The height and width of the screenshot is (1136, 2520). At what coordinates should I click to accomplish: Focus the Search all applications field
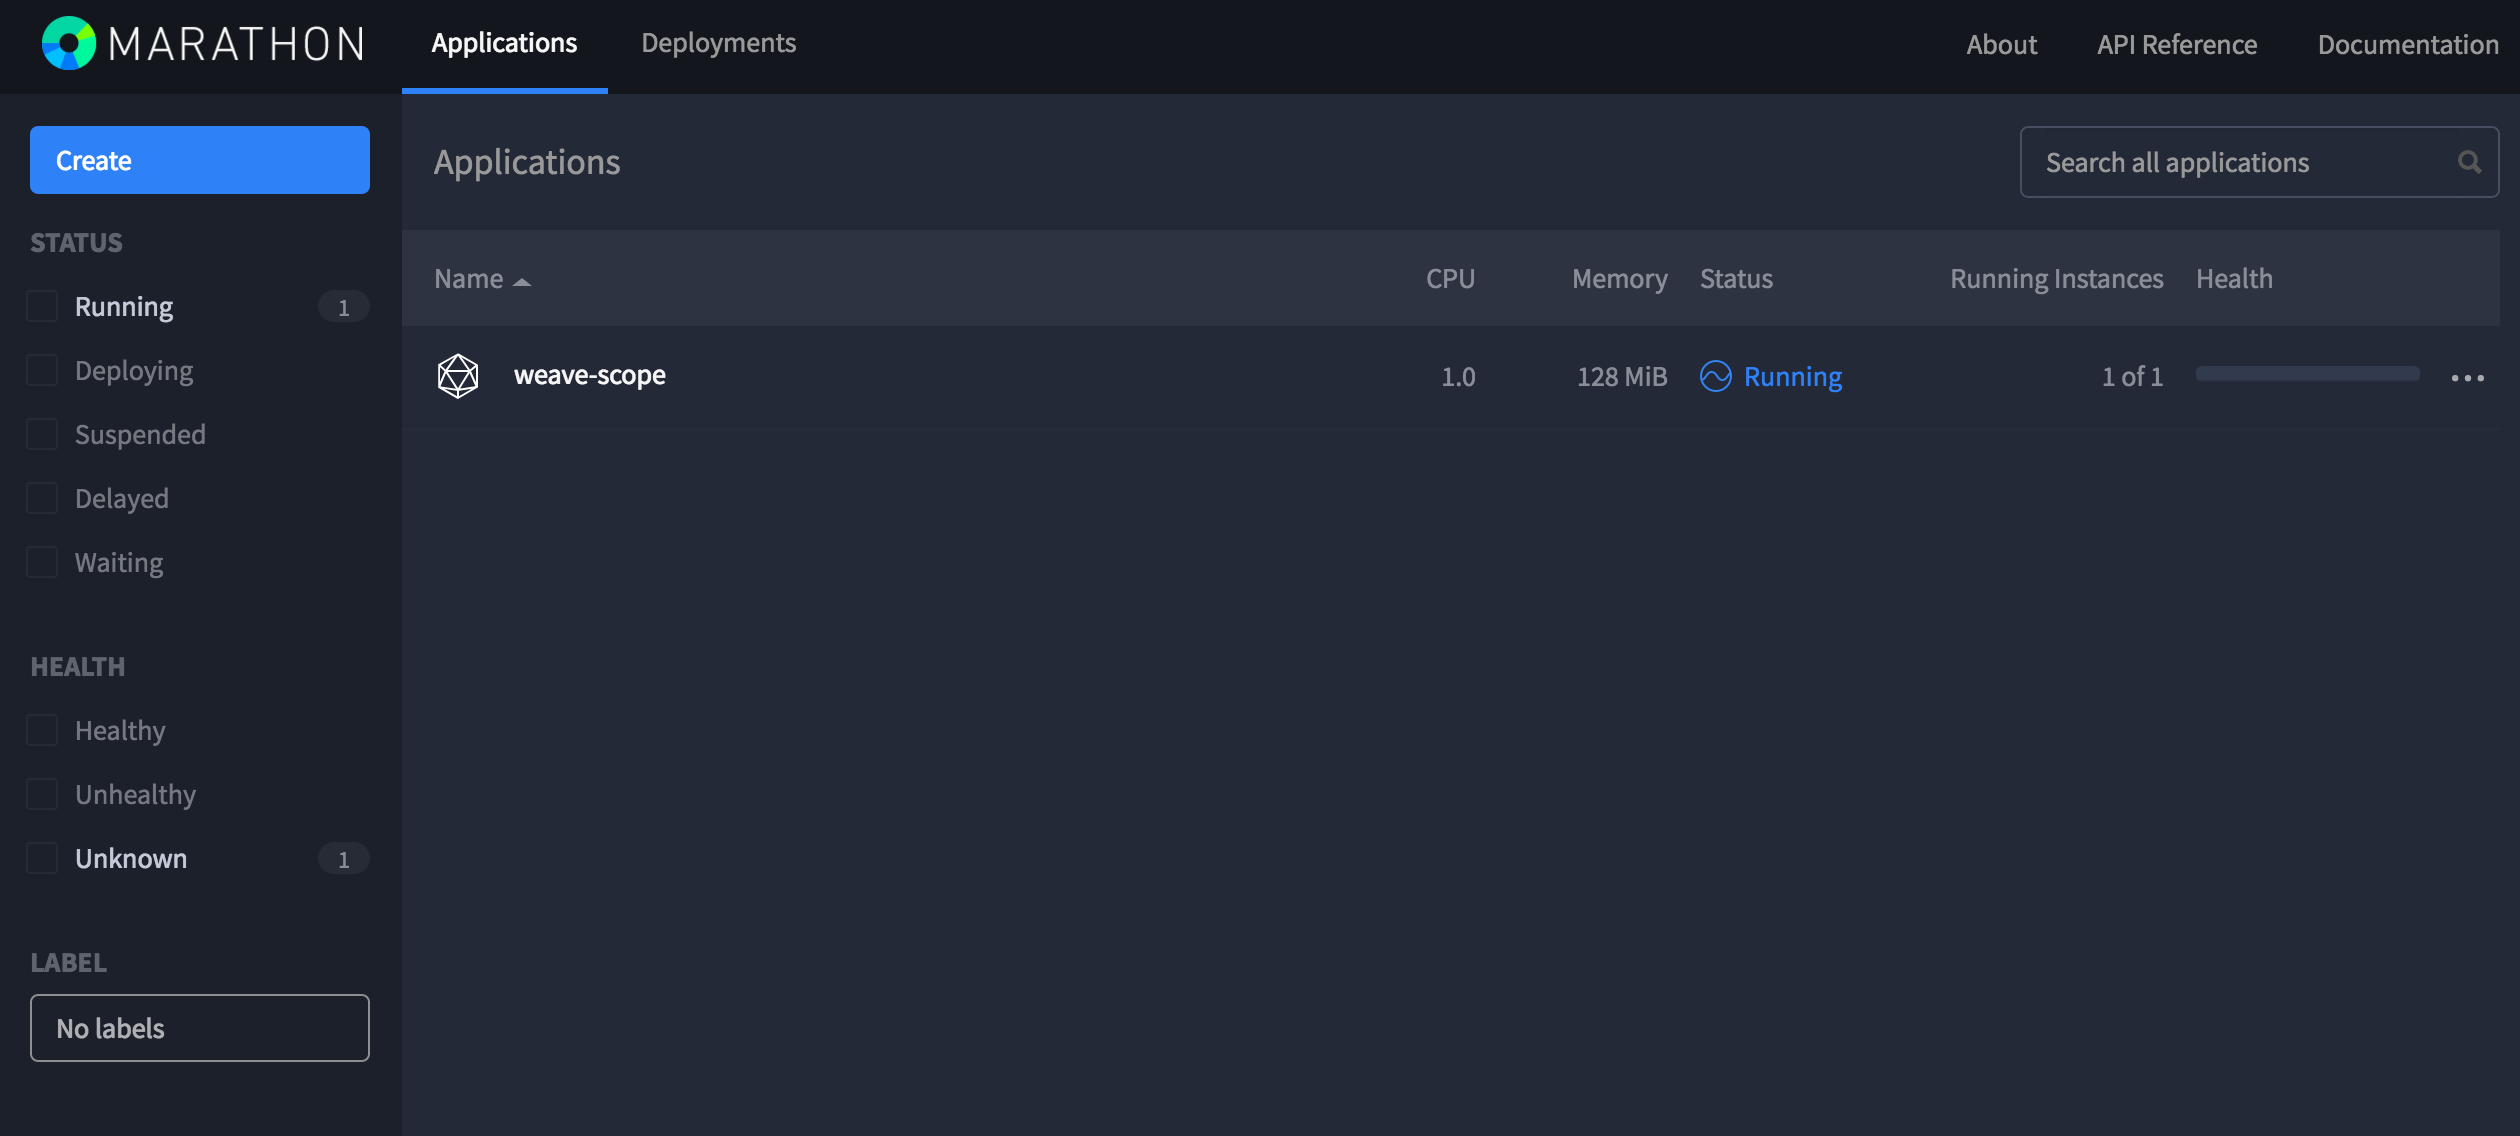2259,162
